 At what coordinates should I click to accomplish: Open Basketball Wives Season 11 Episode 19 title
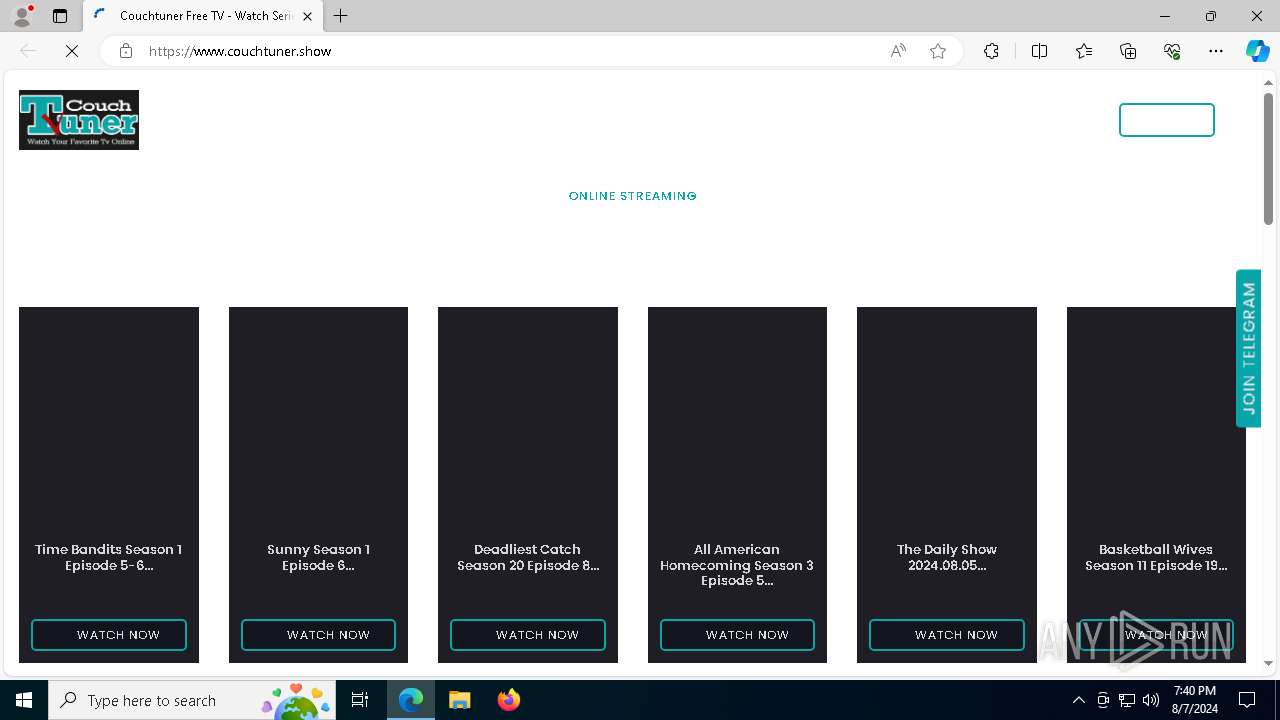click(x=1156, y=557)
